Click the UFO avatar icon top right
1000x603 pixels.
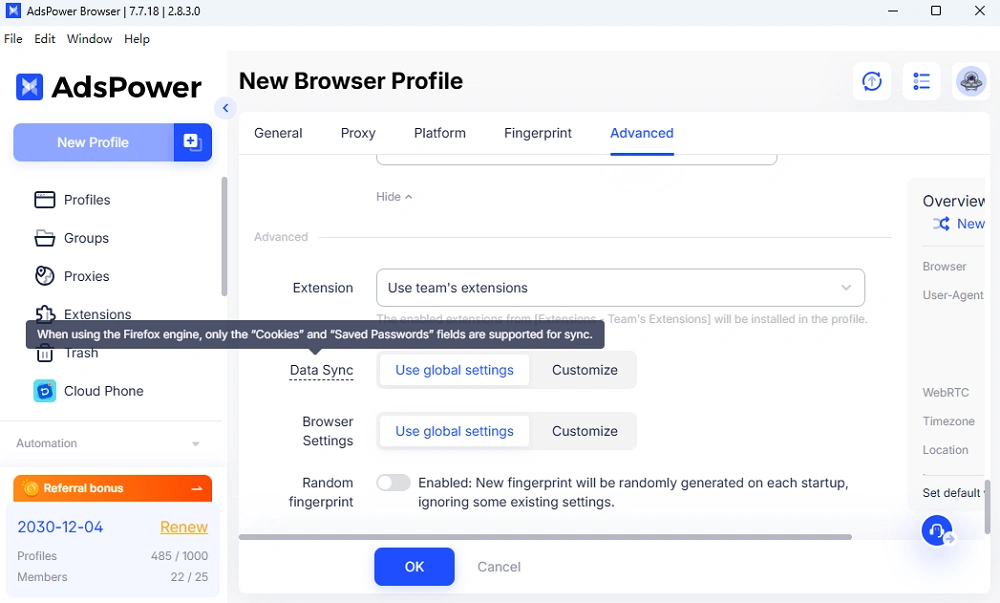coord(970,81)
